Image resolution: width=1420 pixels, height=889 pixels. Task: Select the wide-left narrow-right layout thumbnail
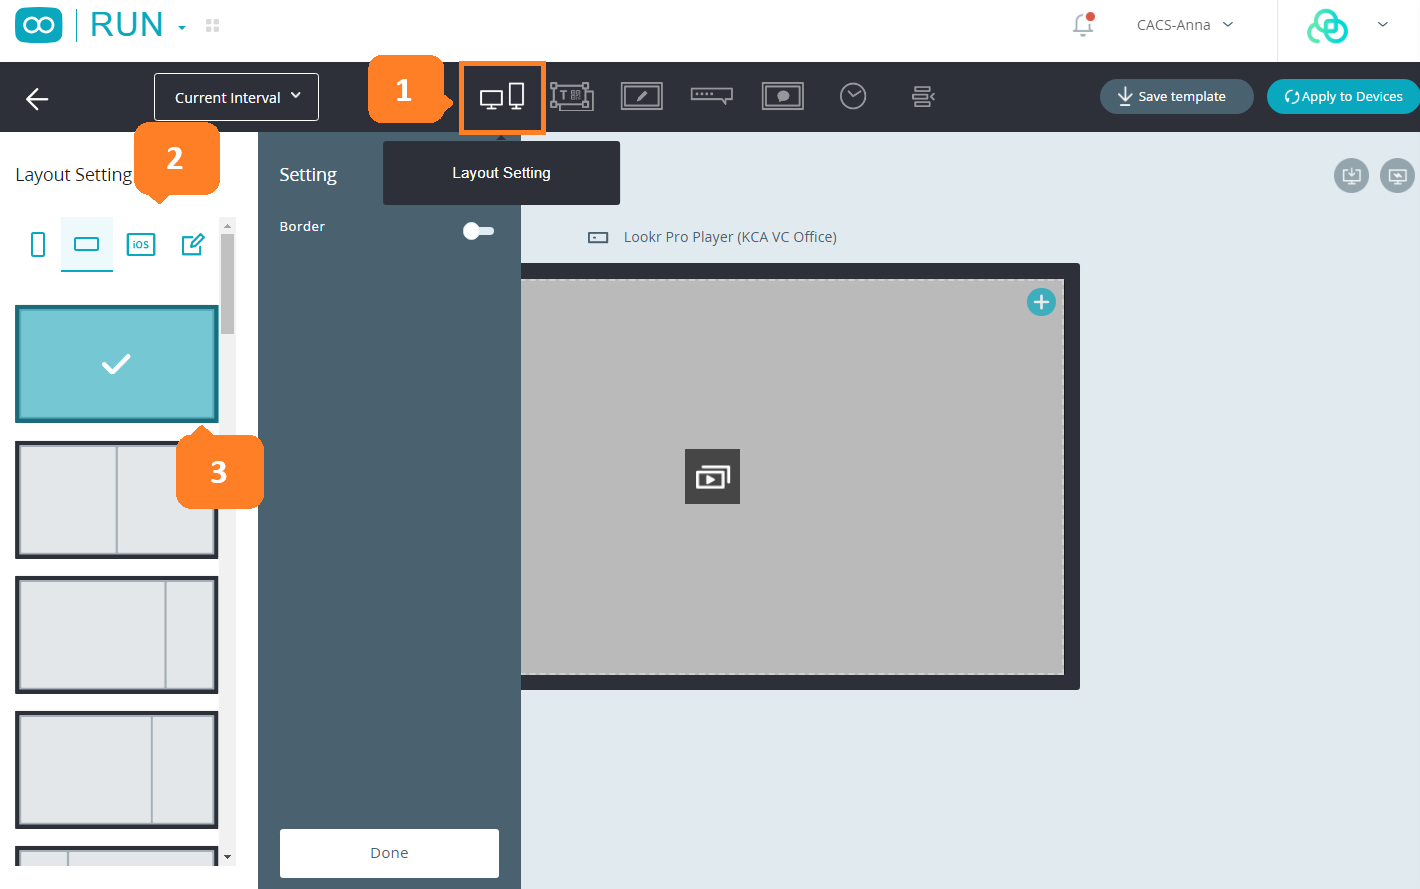[117, 635]
